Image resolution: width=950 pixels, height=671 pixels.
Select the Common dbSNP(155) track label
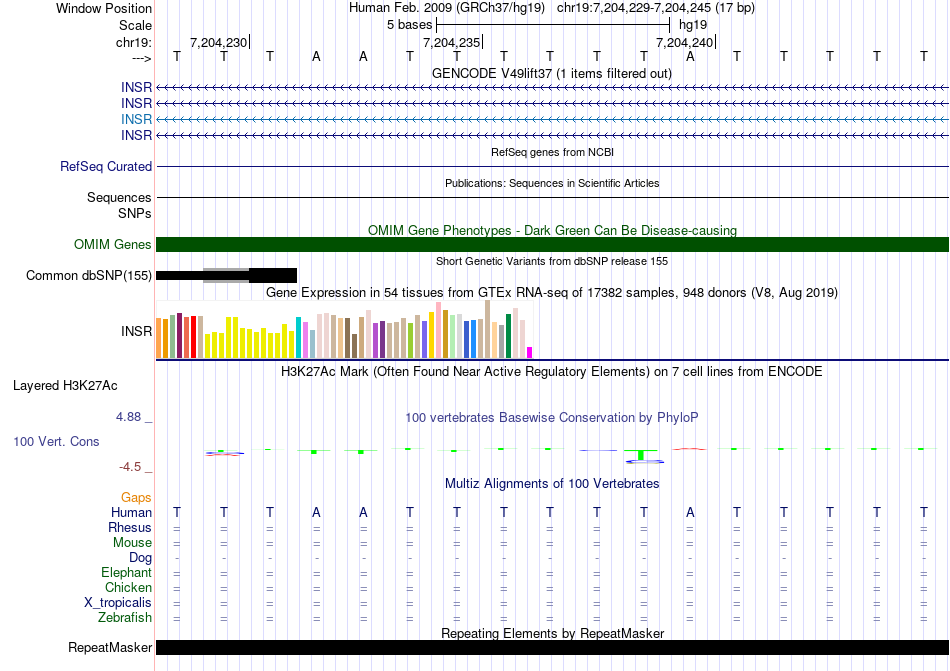[89, 276]
